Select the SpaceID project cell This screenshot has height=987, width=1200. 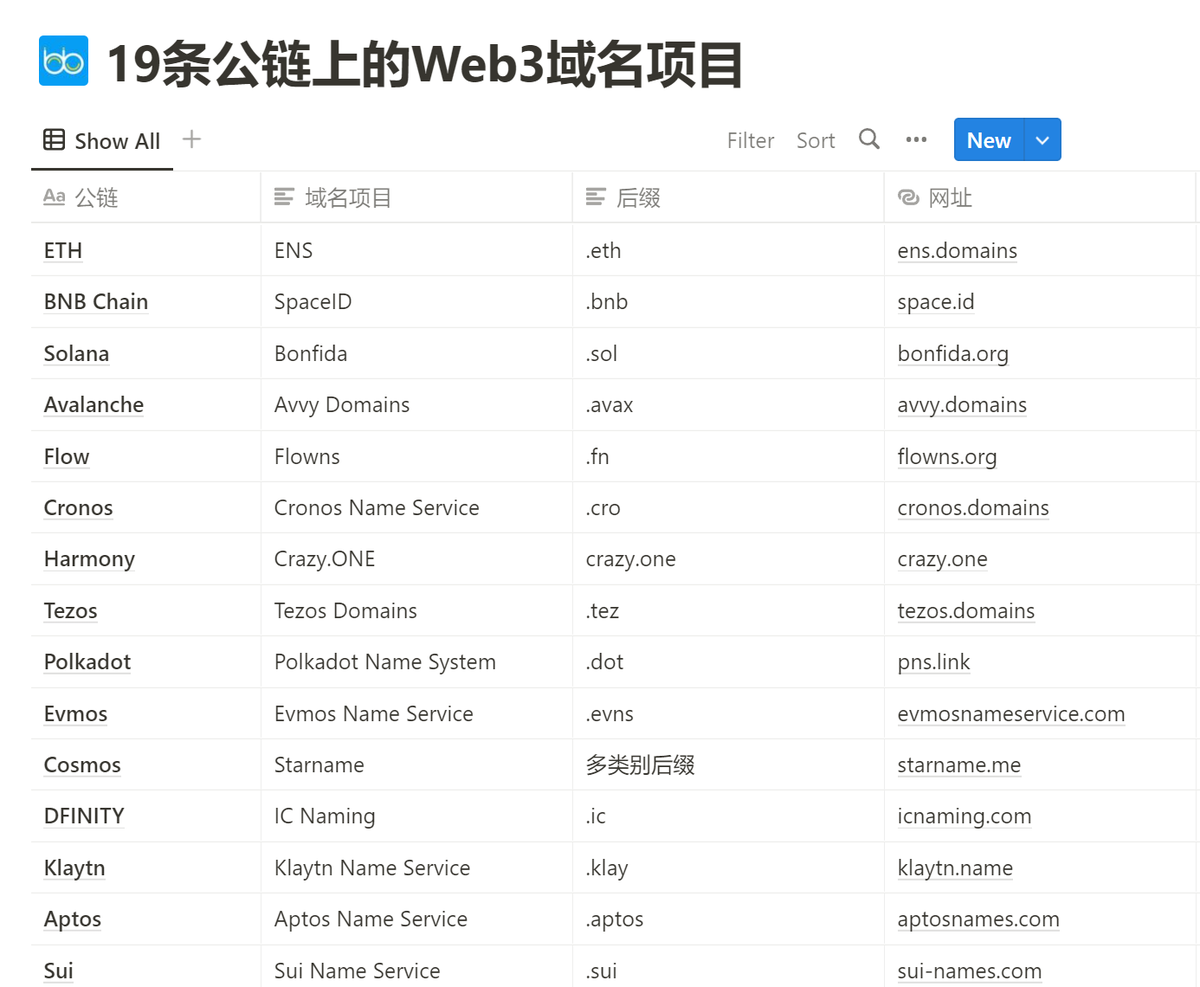416,301
